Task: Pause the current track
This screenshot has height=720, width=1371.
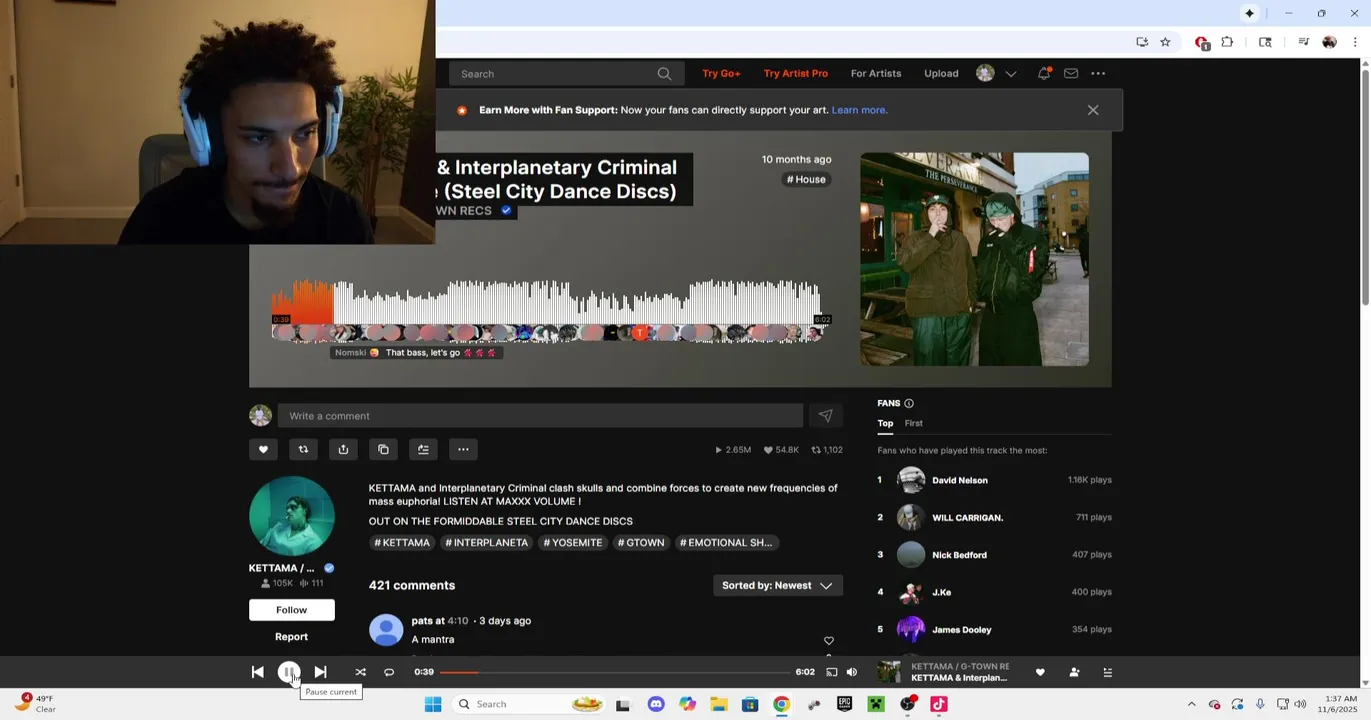Action: coord(289,672)
